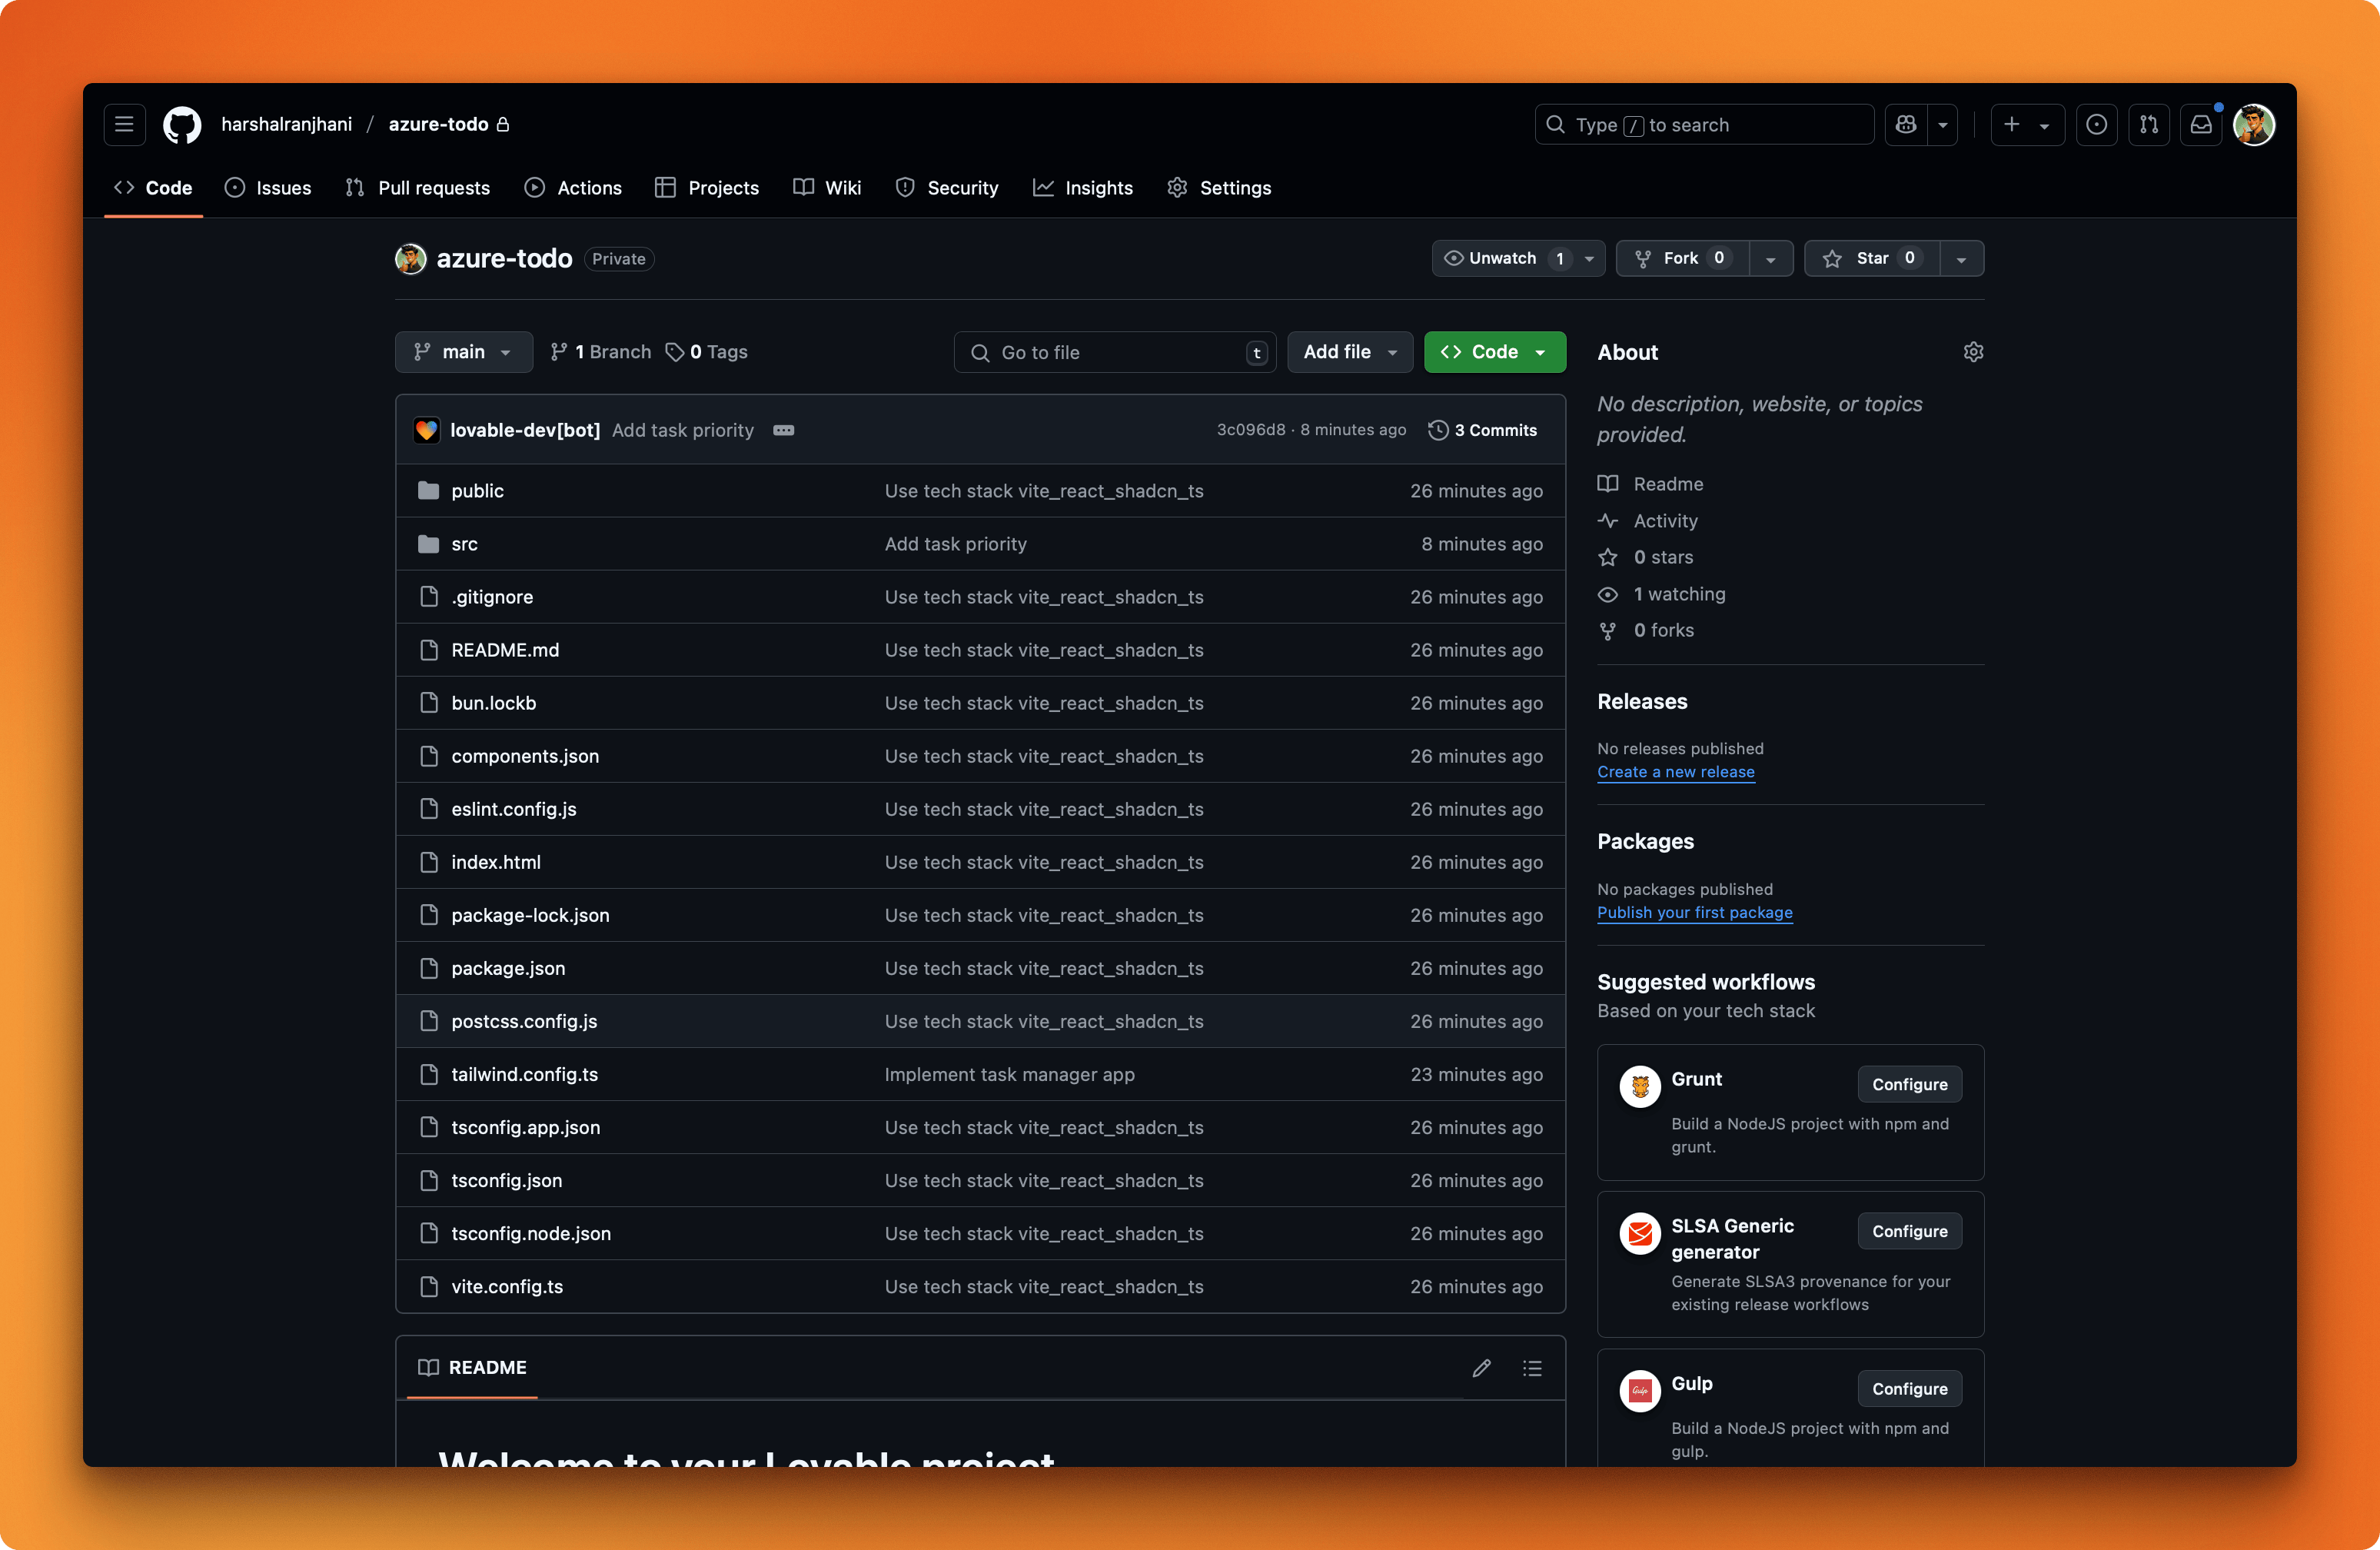Open harshalranjhani profile breadcrumb

(286, 125)
